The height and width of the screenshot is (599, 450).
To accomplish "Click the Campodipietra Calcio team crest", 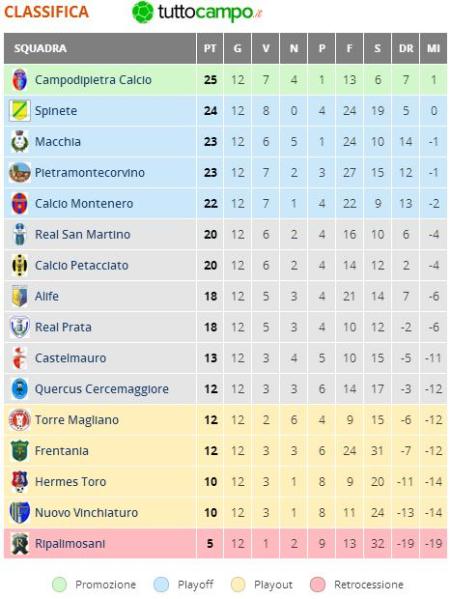I will (19, 80).
